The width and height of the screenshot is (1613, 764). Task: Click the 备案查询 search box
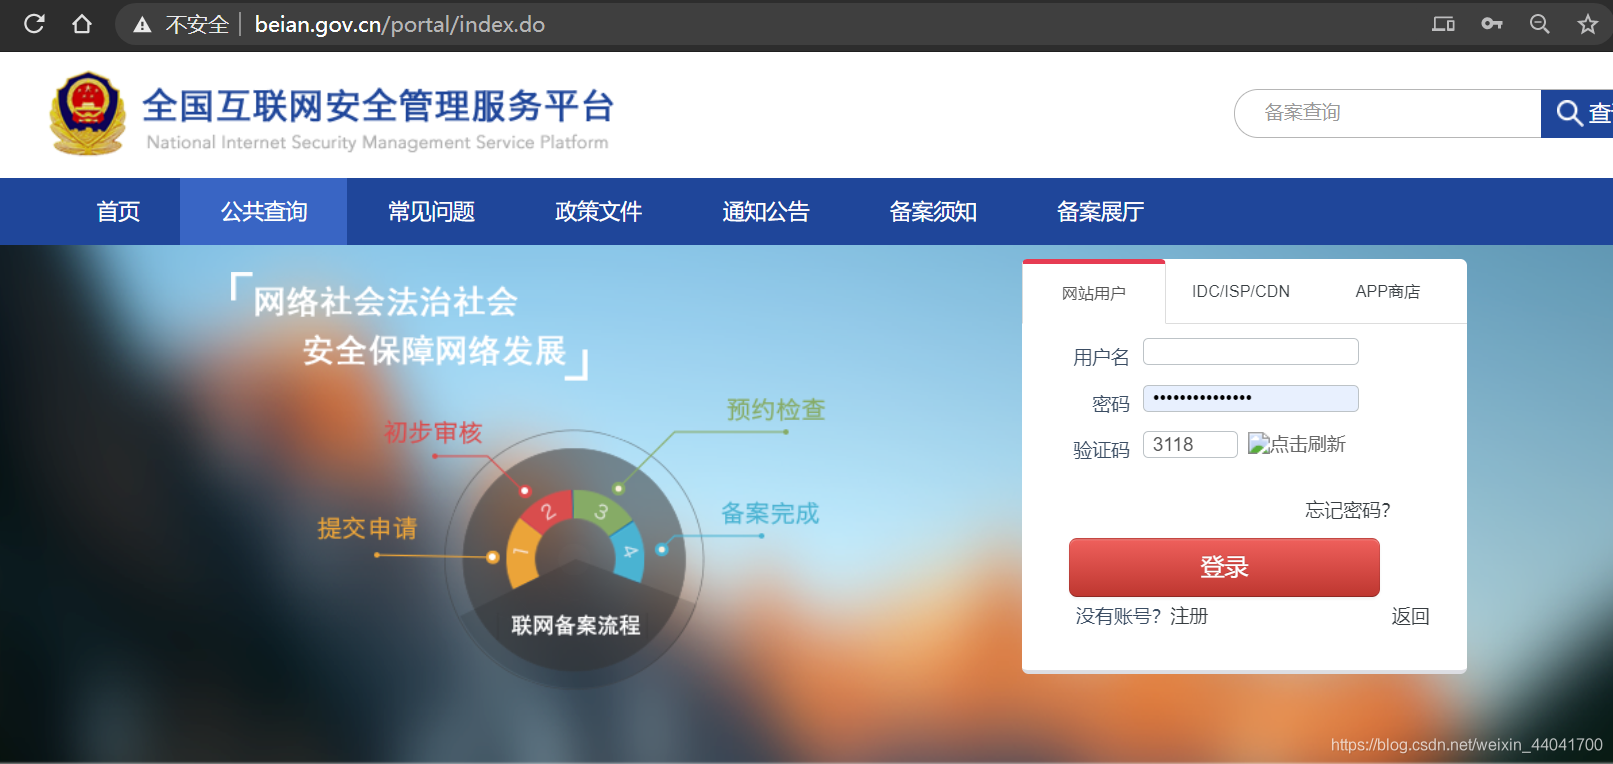[1390, 113]
